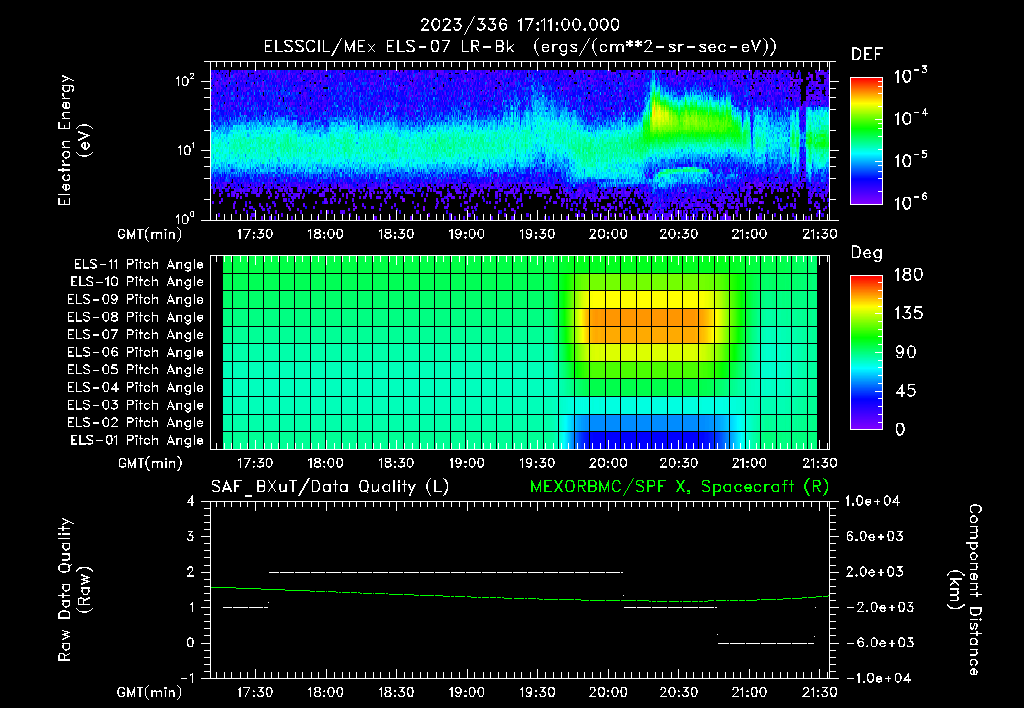This screenshot has width=1024, height=708.
Task: Click the Component Distance (km) axis label
Action: [965, 590]
